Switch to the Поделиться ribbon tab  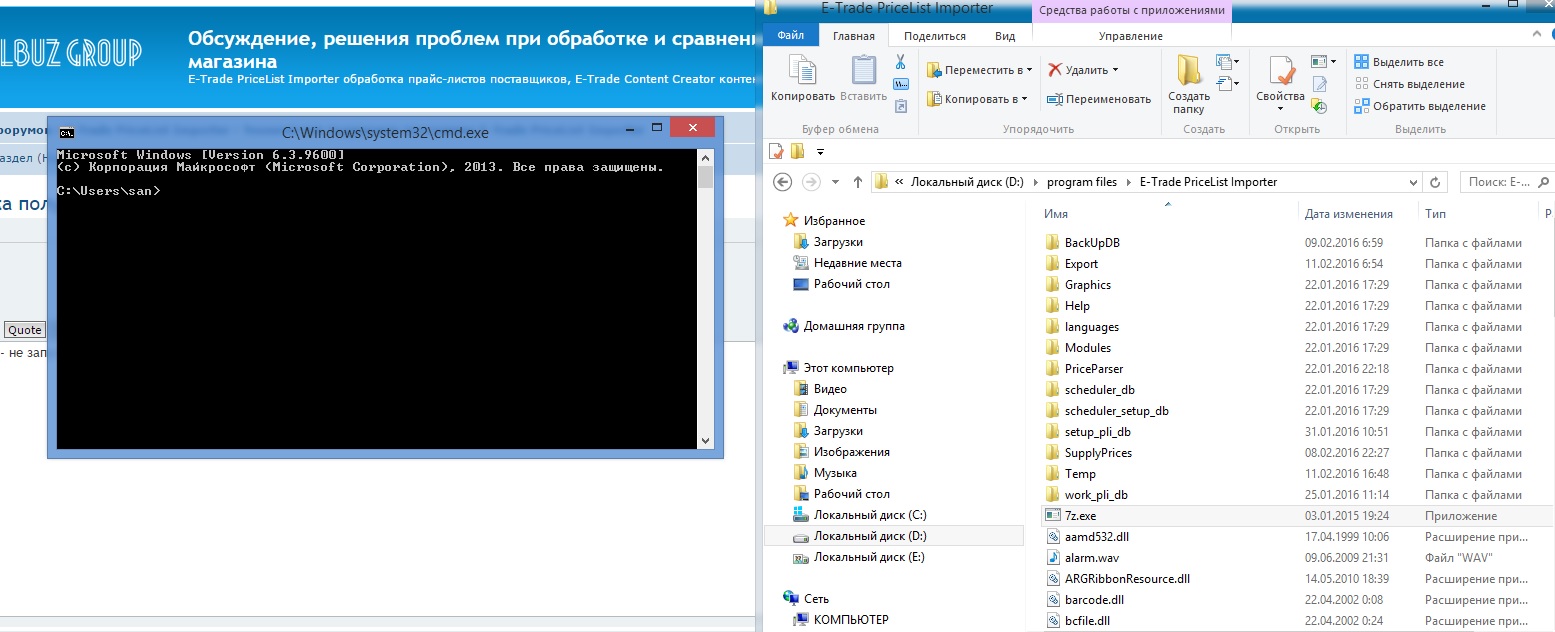click(x=934, y=36)
